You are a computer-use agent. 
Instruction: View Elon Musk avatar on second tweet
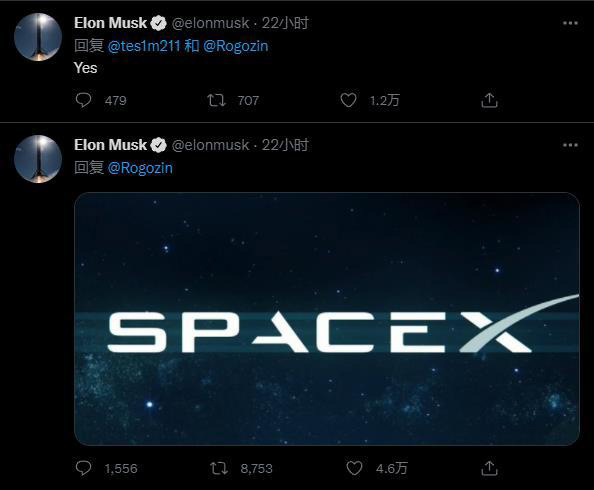point(38,159)
